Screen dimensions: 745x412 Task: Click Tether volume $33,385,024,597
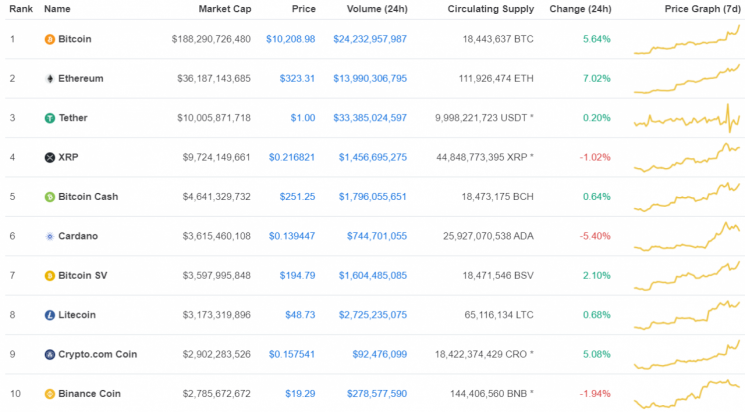pos(370,118)
